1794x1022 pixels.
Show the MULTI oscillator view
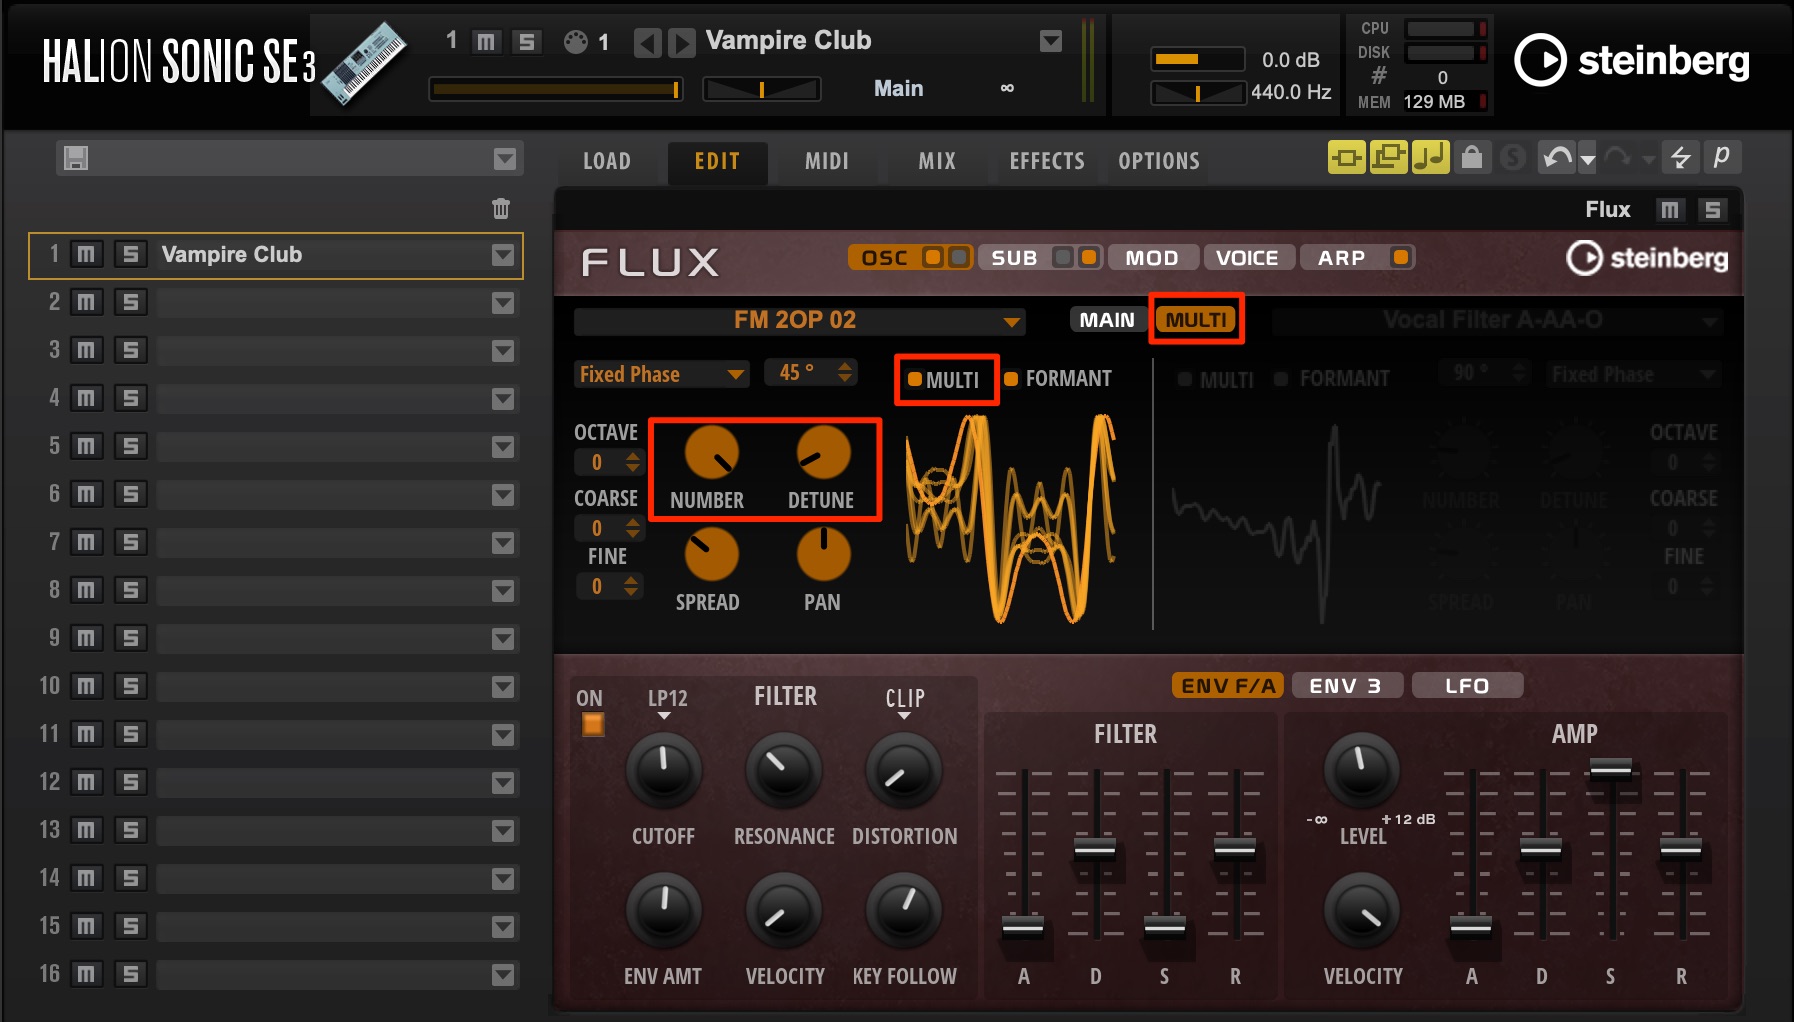coord(1196,320)
